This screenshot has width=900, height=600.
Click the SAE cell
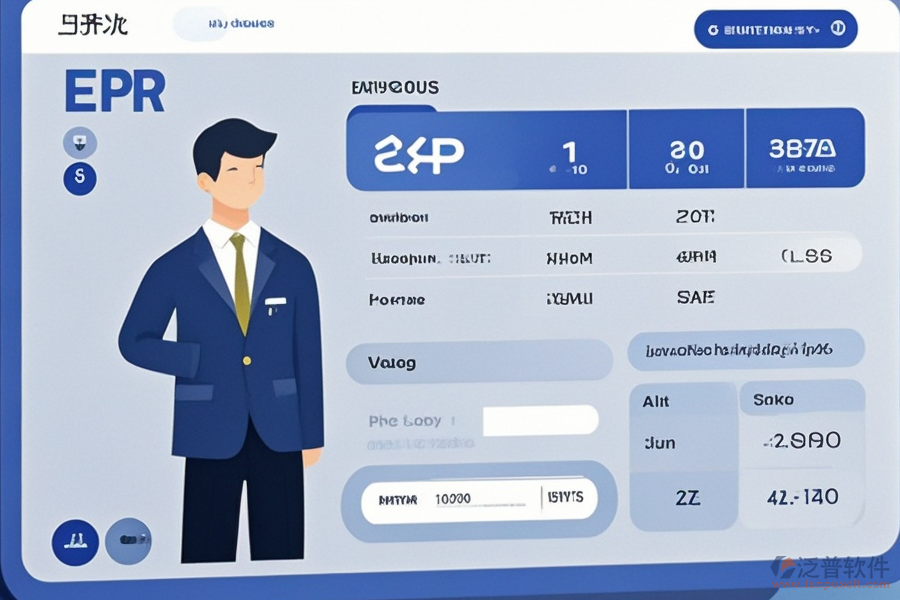pyautogui.click(x=695, y=297)
